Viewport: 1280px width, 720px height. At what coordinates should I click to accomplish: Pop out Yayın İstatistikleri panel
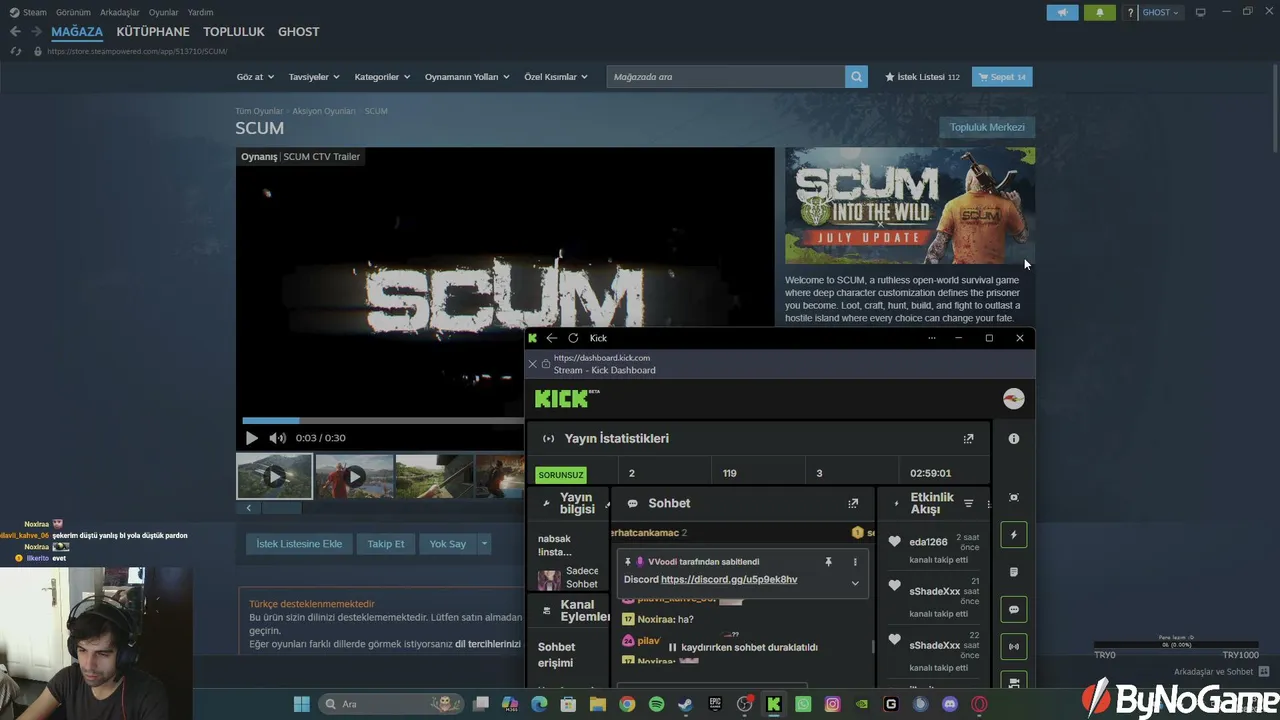point(968,439)
